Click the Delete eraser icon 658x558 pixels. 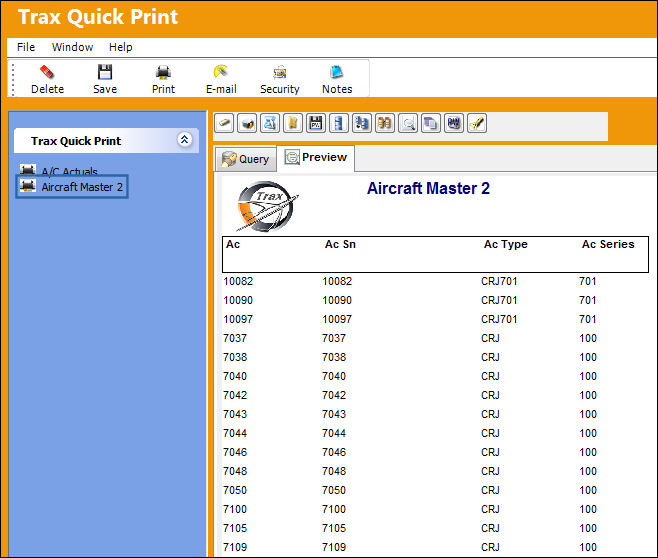47,72
